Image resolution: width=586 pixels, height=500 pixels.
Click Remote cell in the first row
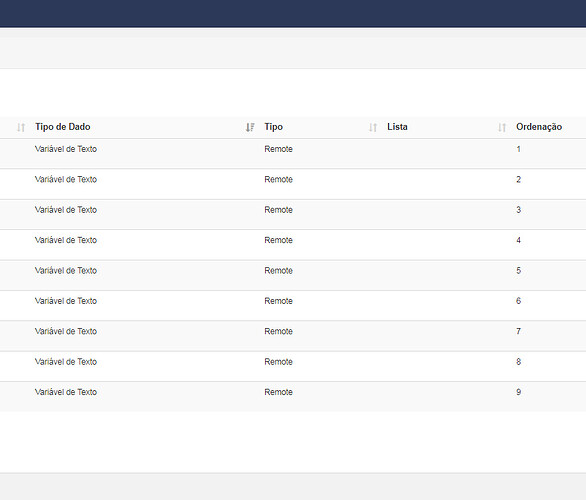pos(278,149)
